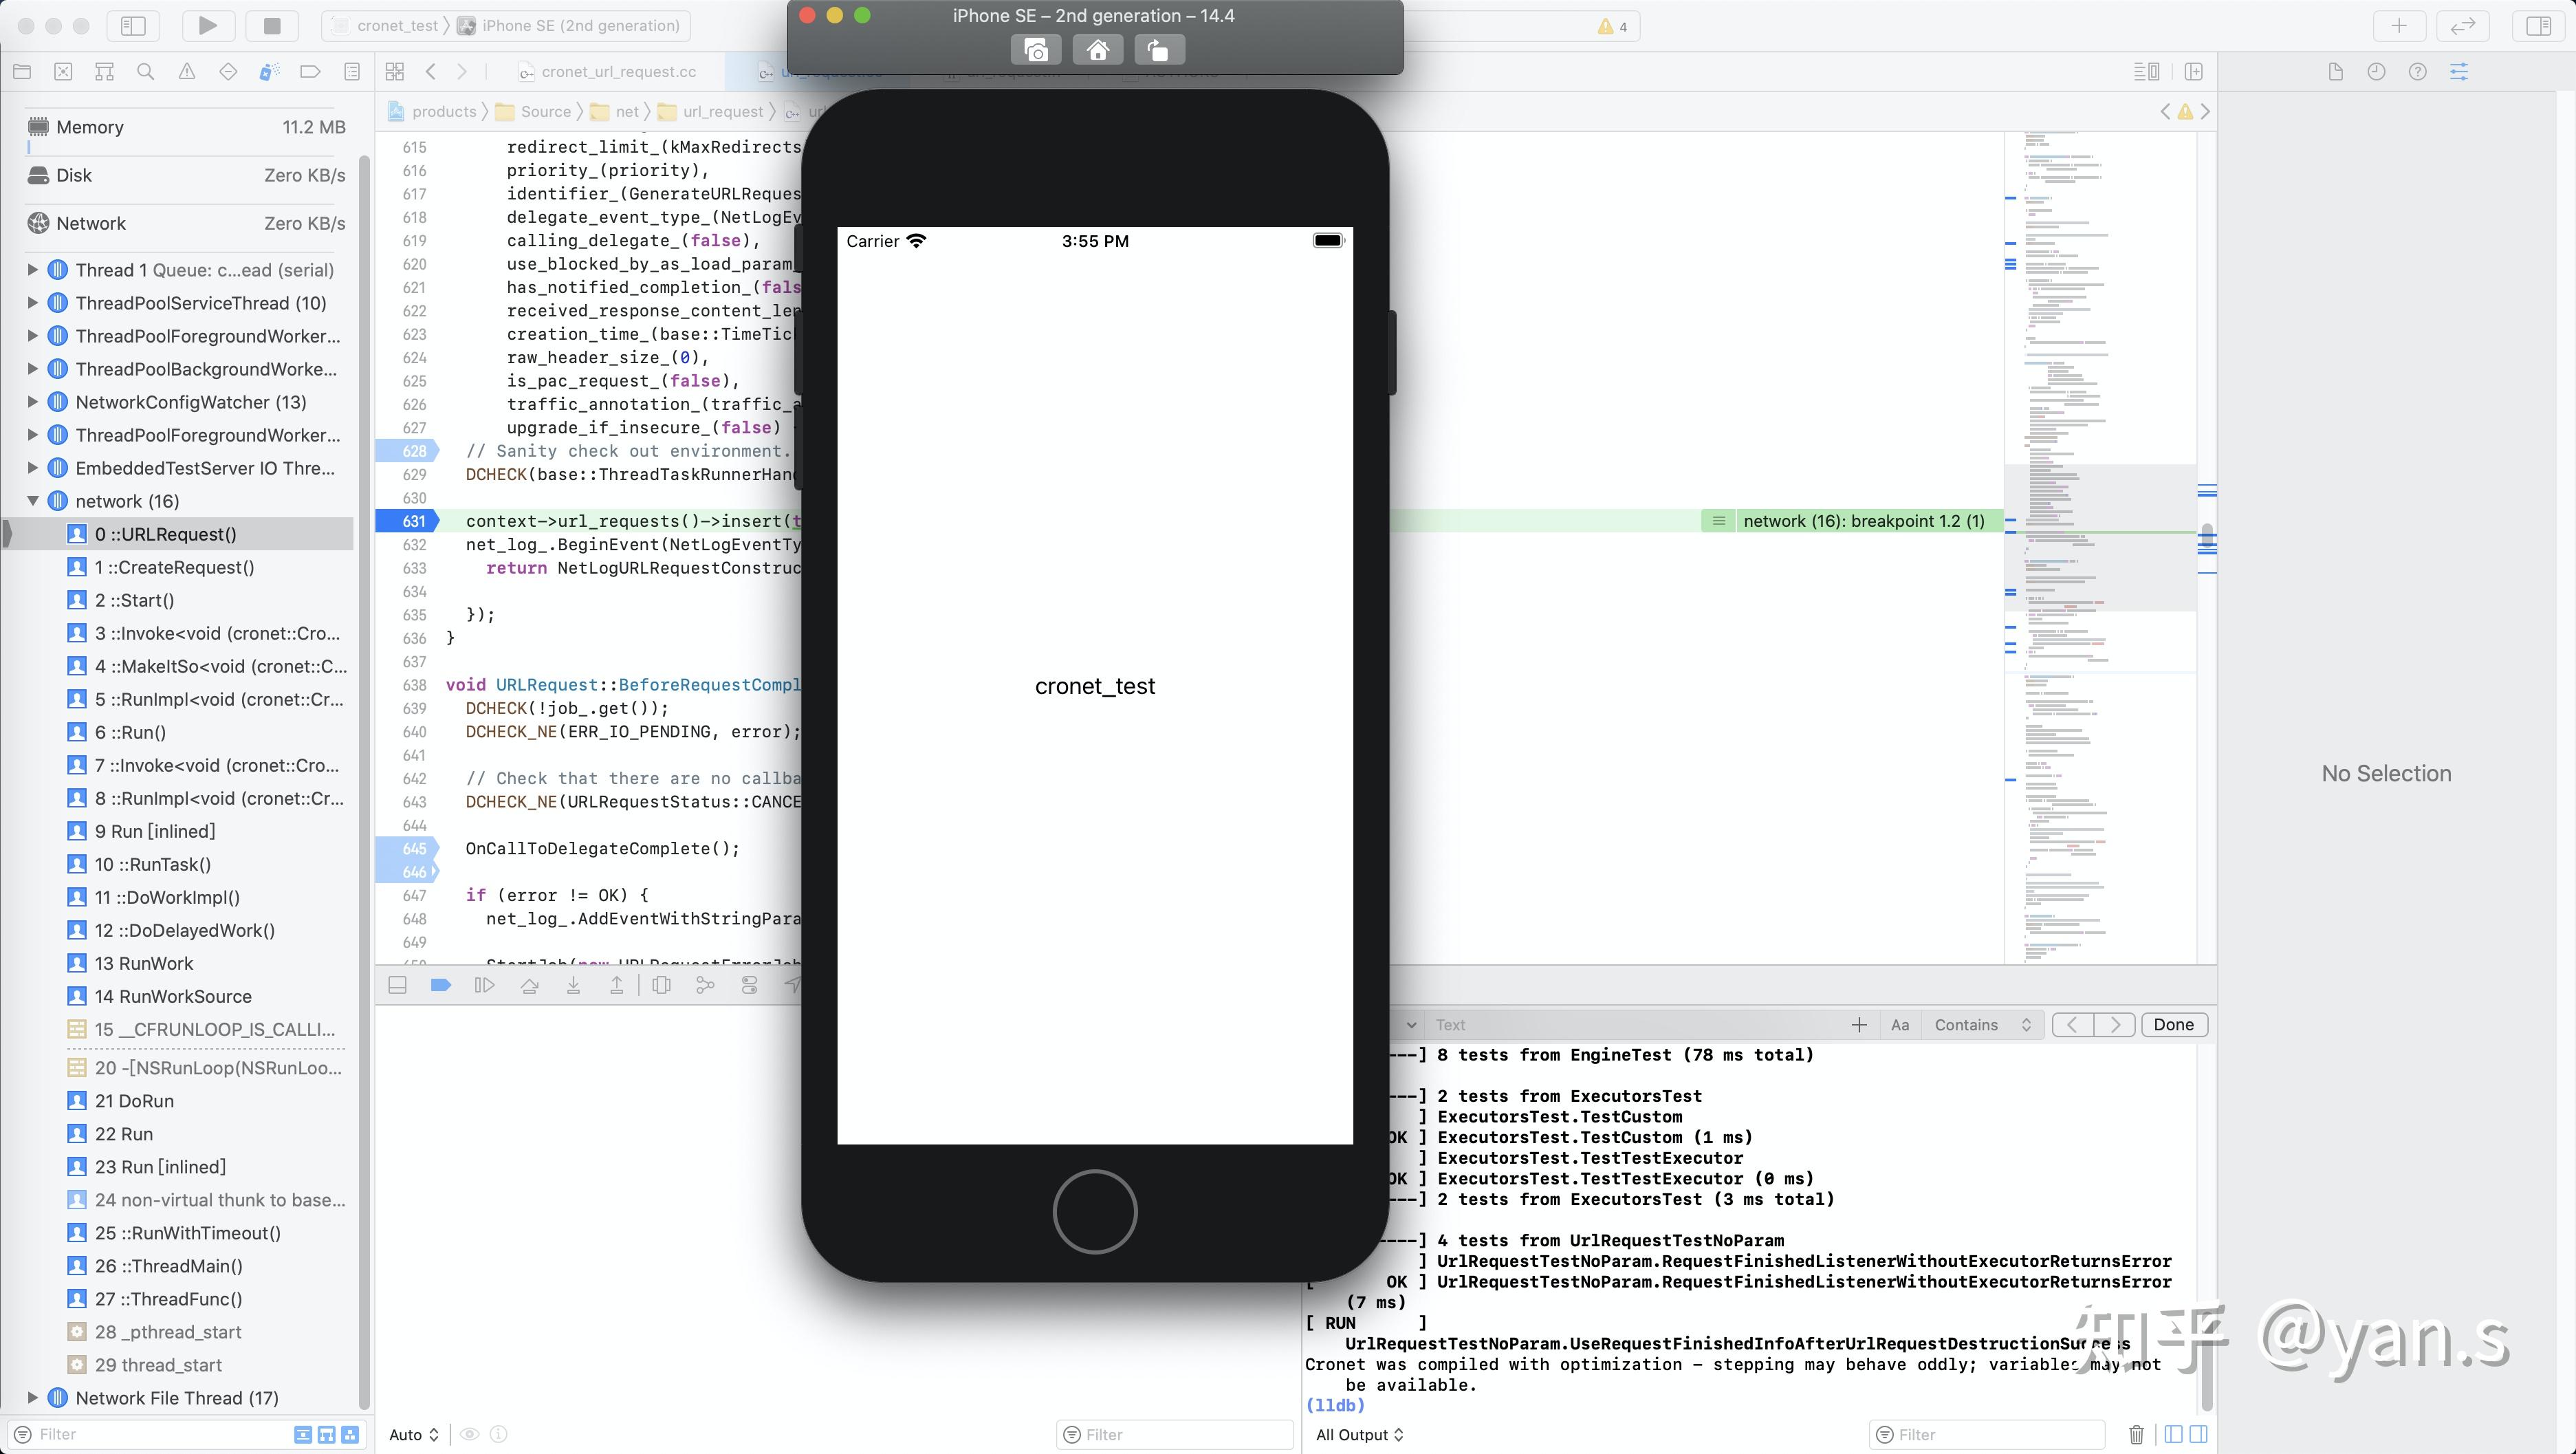
Task: Deactivate breakpoints using the blue flag toggle
Action: tap(440, 985)
